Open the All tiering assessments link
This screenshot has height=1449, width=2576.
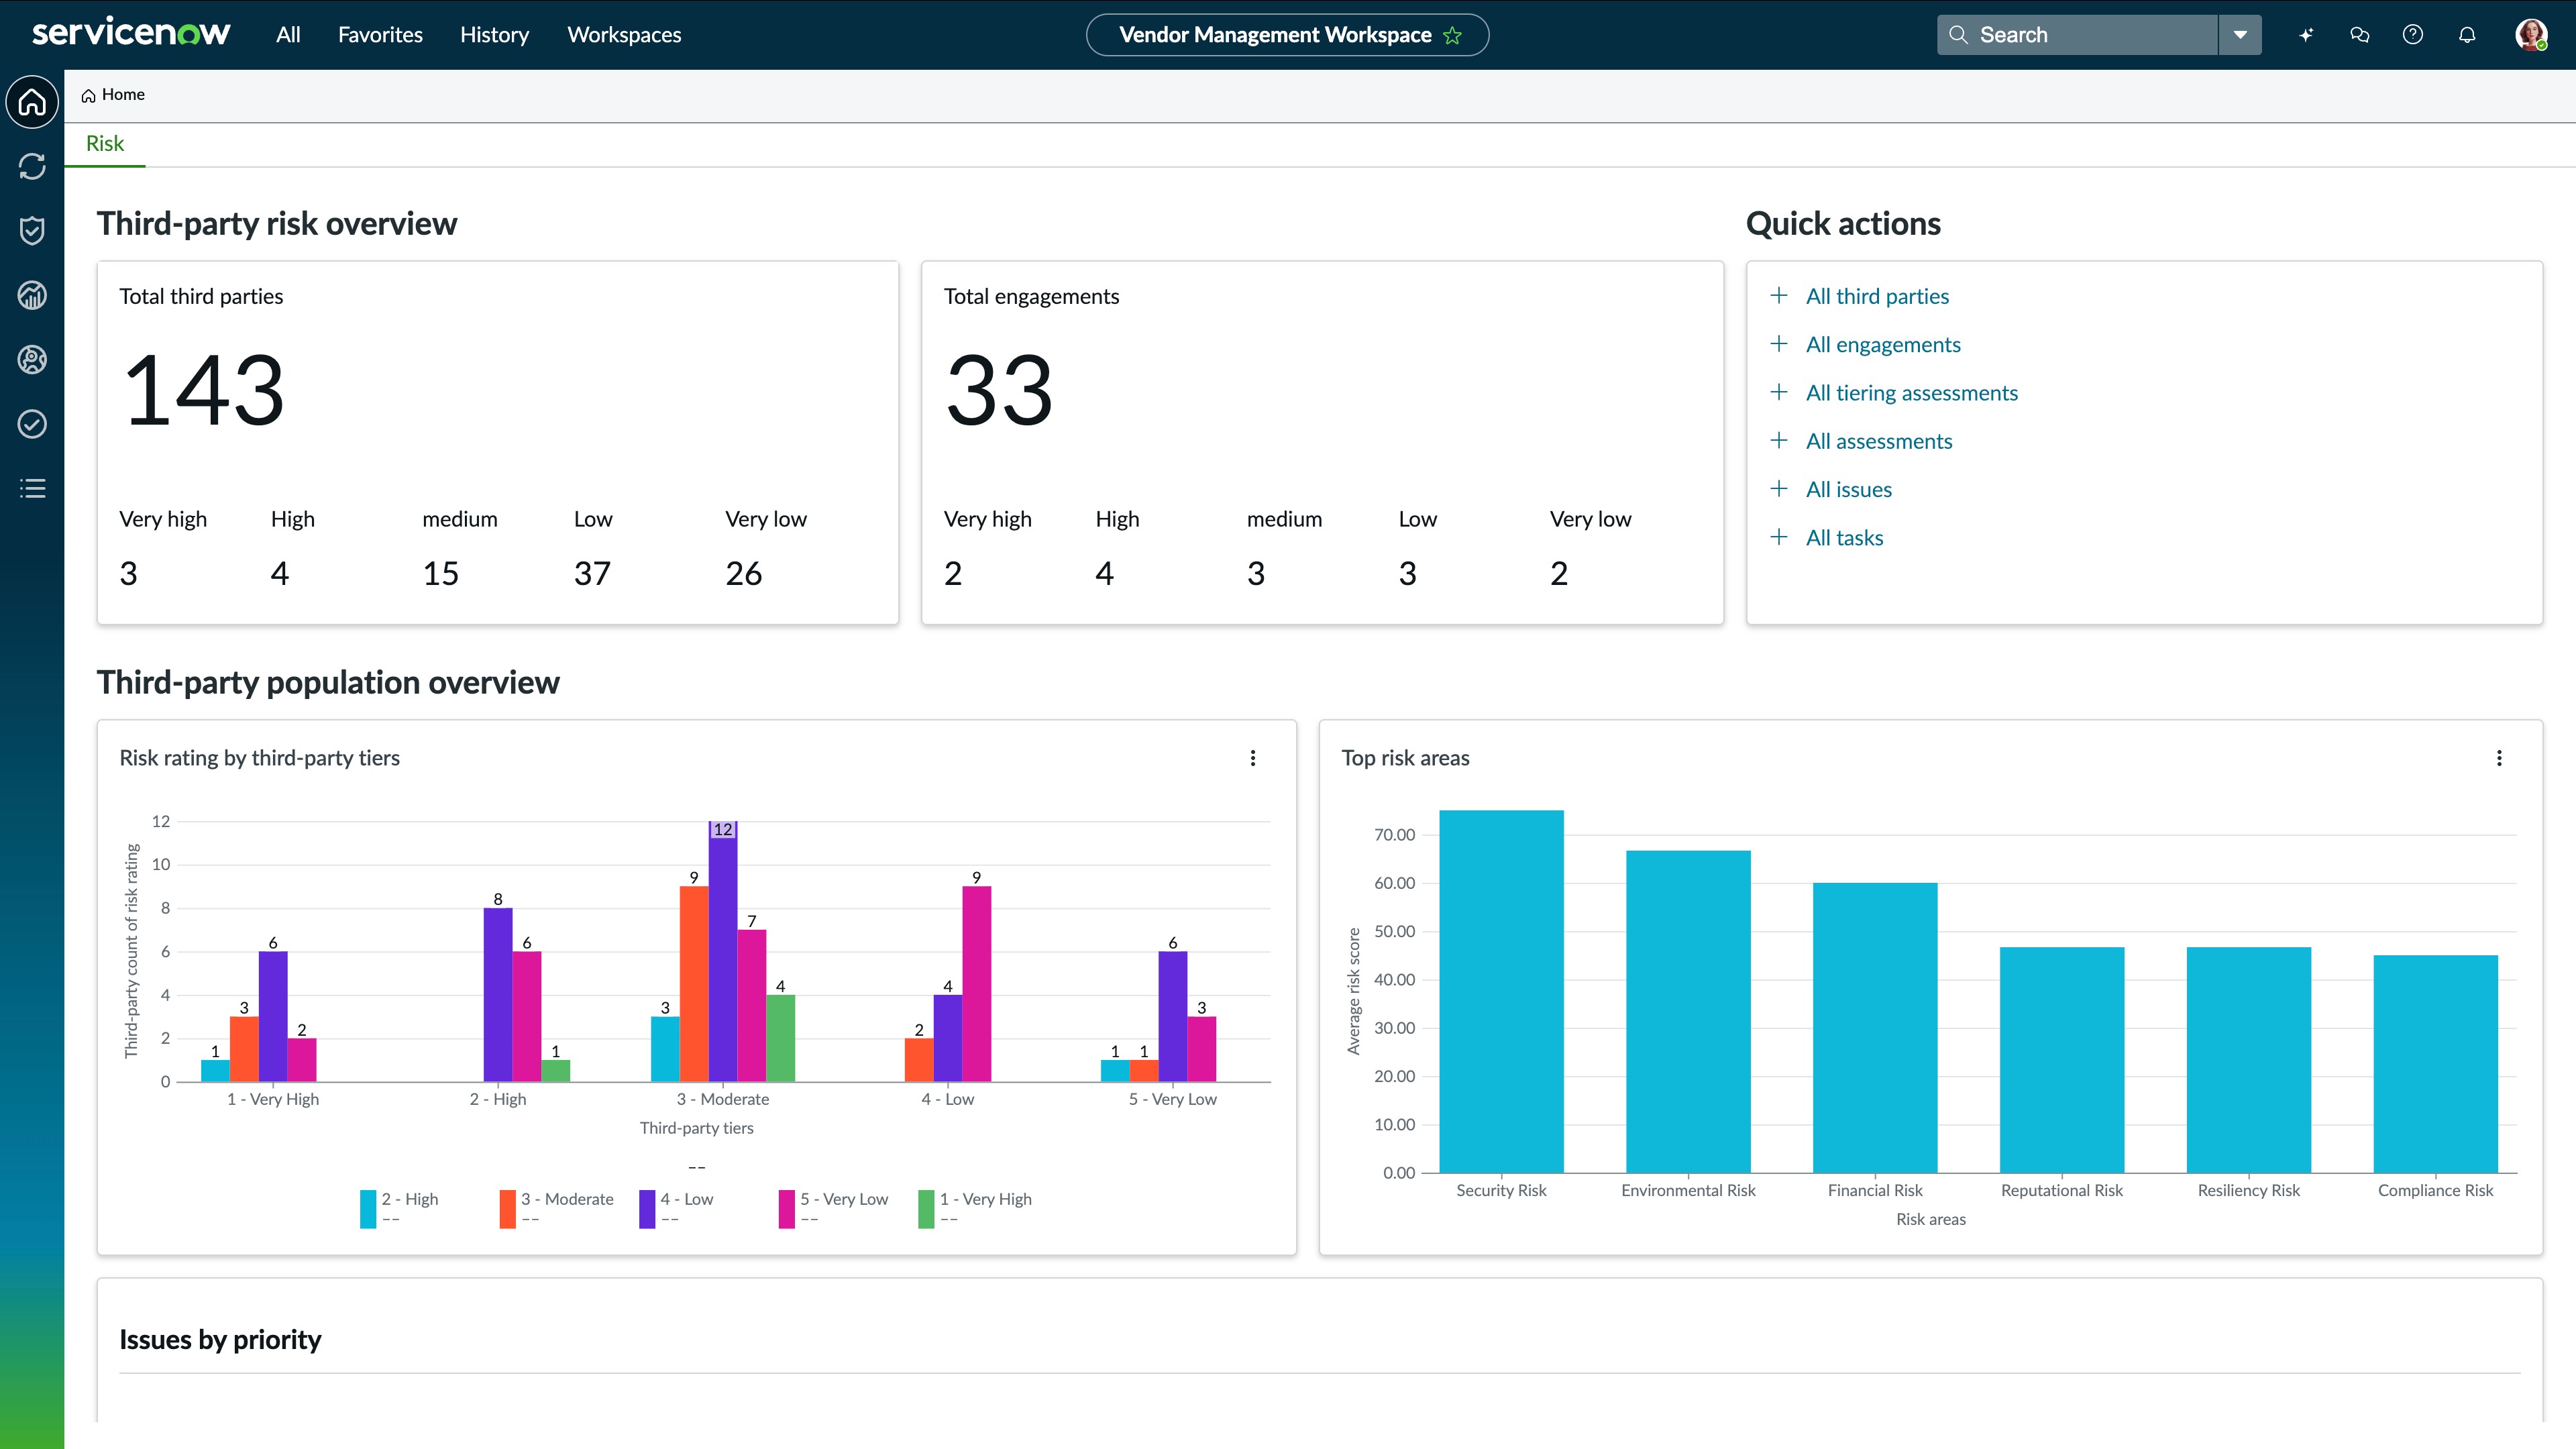click(1911, 393)
